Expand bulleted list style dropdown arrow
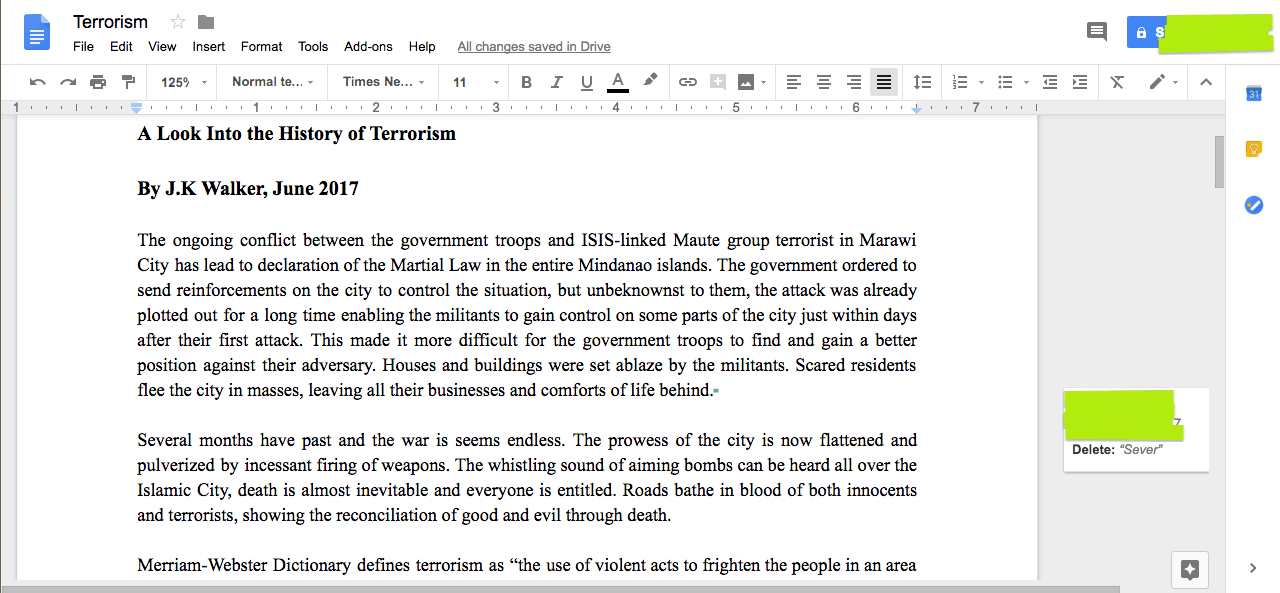The width and height of the screenshot is (1280, 593). pos(1026,82)
